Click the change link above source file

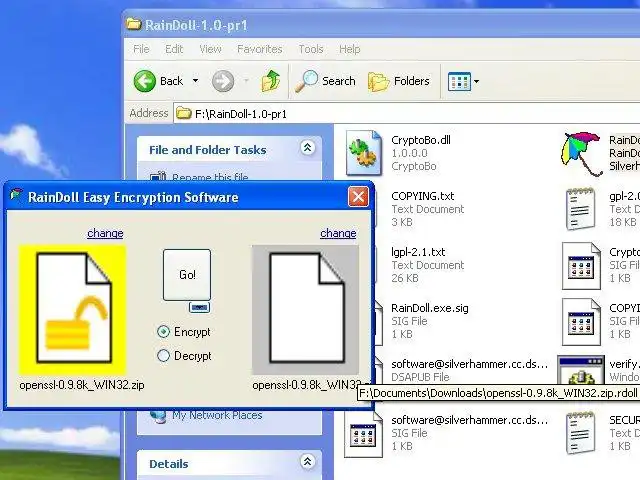point(105,233)
